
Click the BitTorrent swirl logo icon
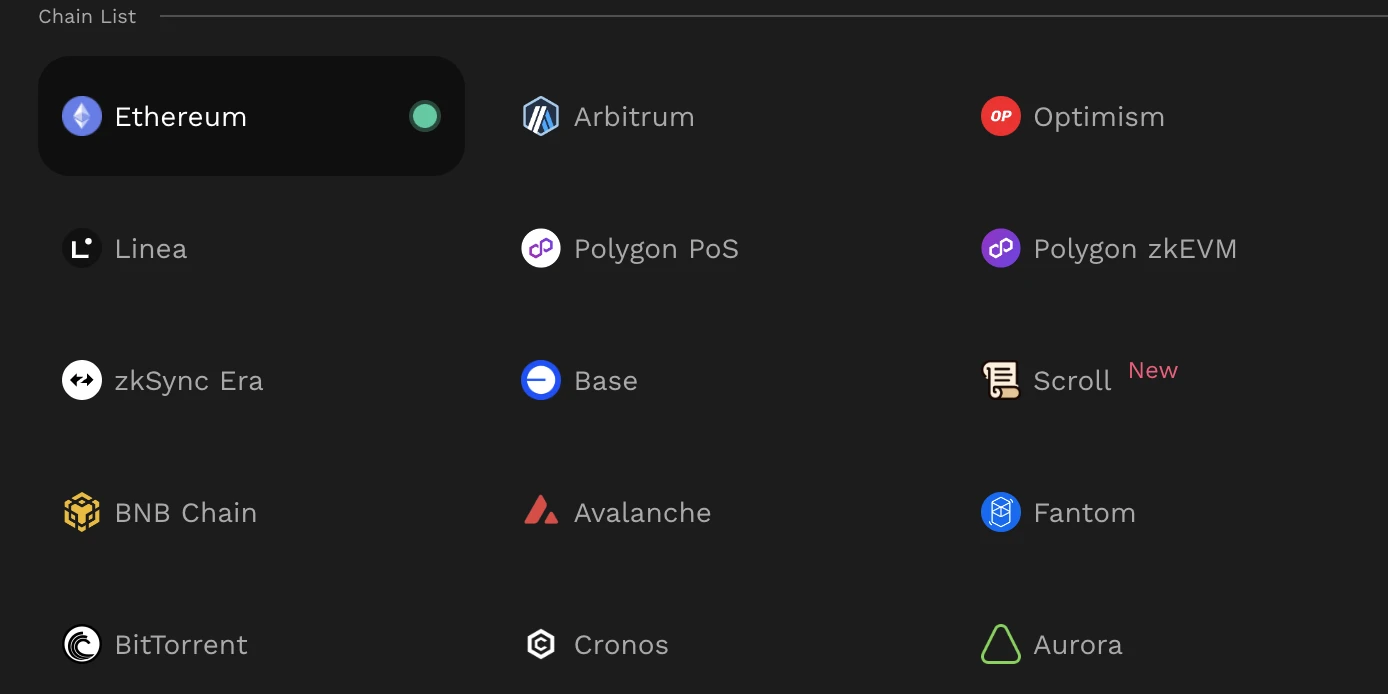[x=82, y=644]
